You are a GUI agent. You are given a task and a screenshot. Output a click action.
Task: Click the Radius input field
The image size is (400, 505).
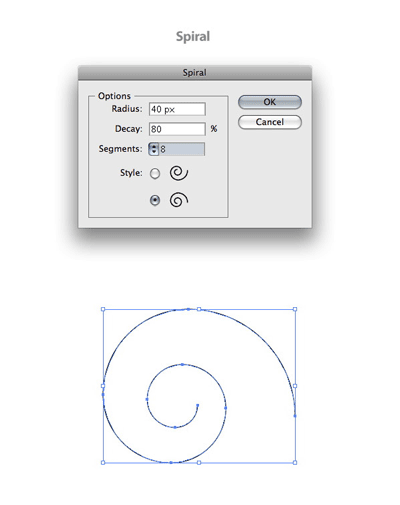tap(177, 109)
